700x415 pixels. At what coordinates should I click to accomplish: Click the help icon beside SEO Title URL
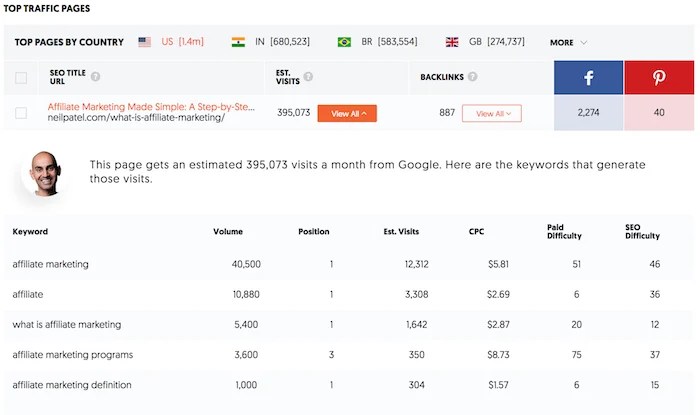coord(96,77)
